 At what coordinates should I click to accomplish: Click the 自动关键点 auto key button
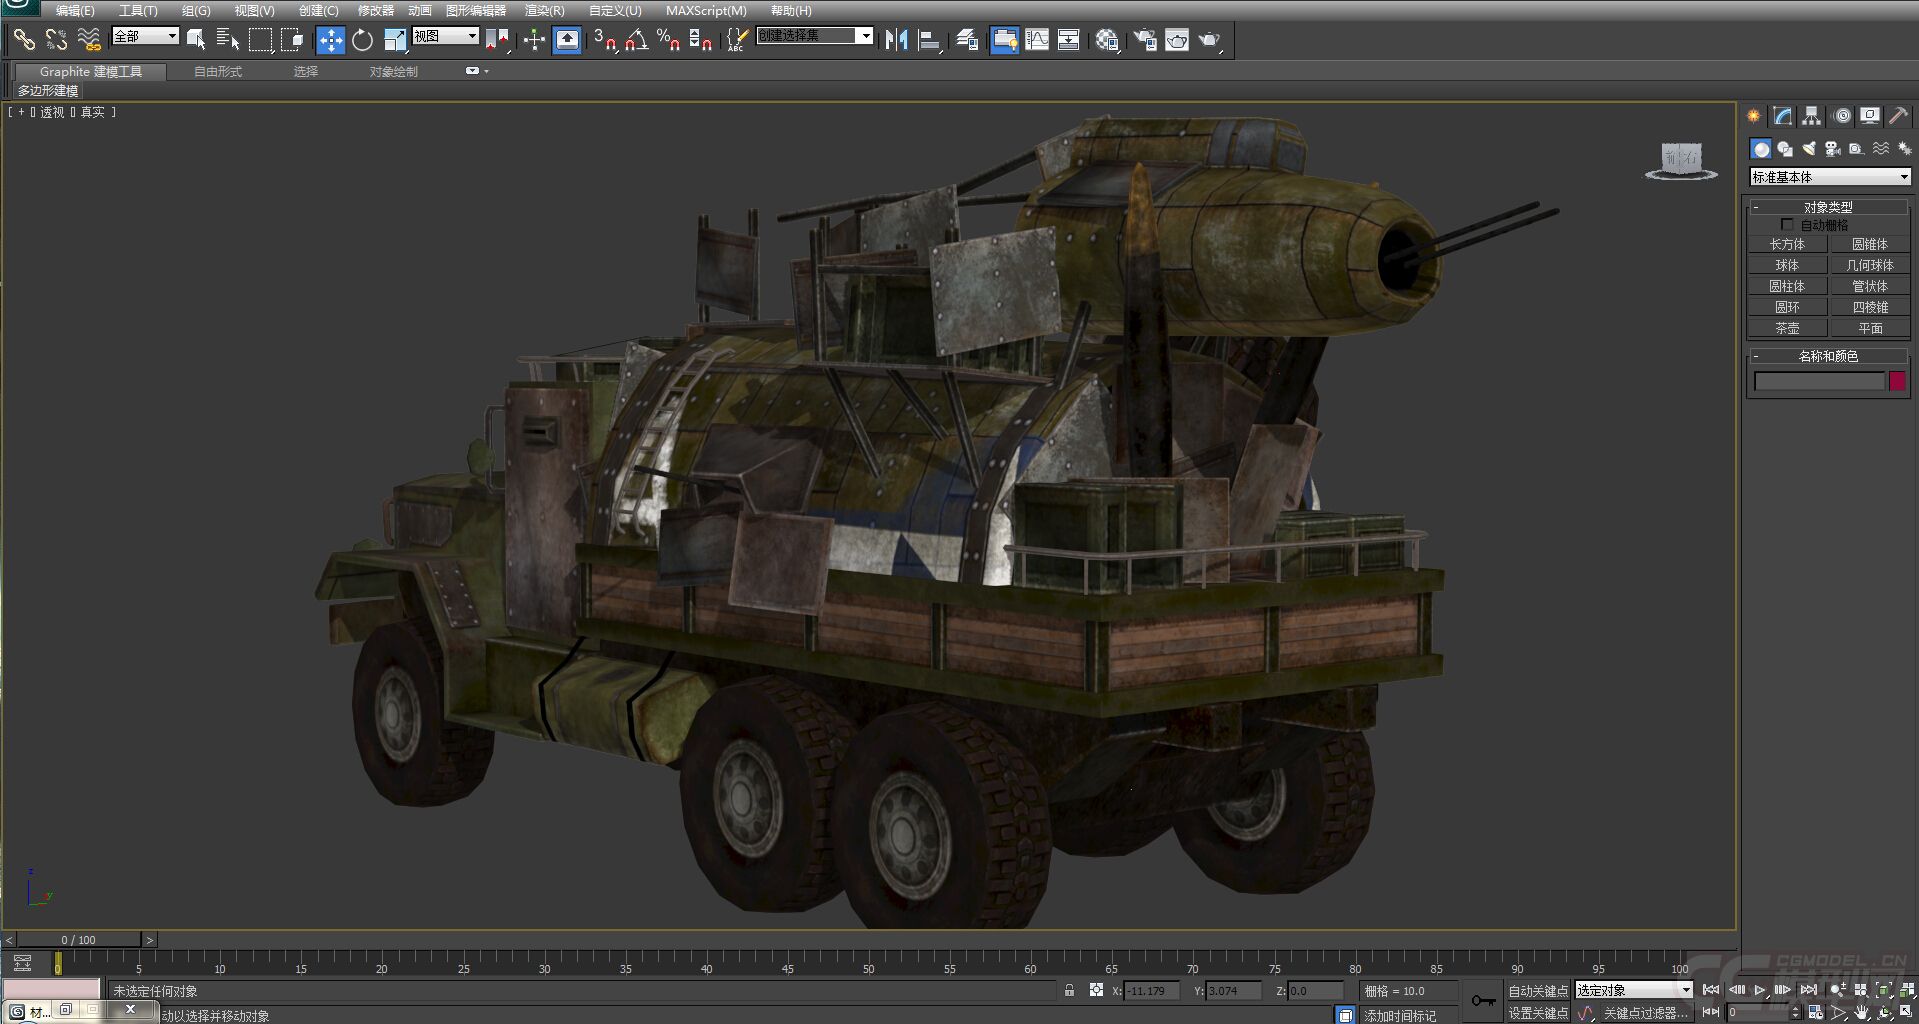pyautogui.click(x=1538, y=991)
